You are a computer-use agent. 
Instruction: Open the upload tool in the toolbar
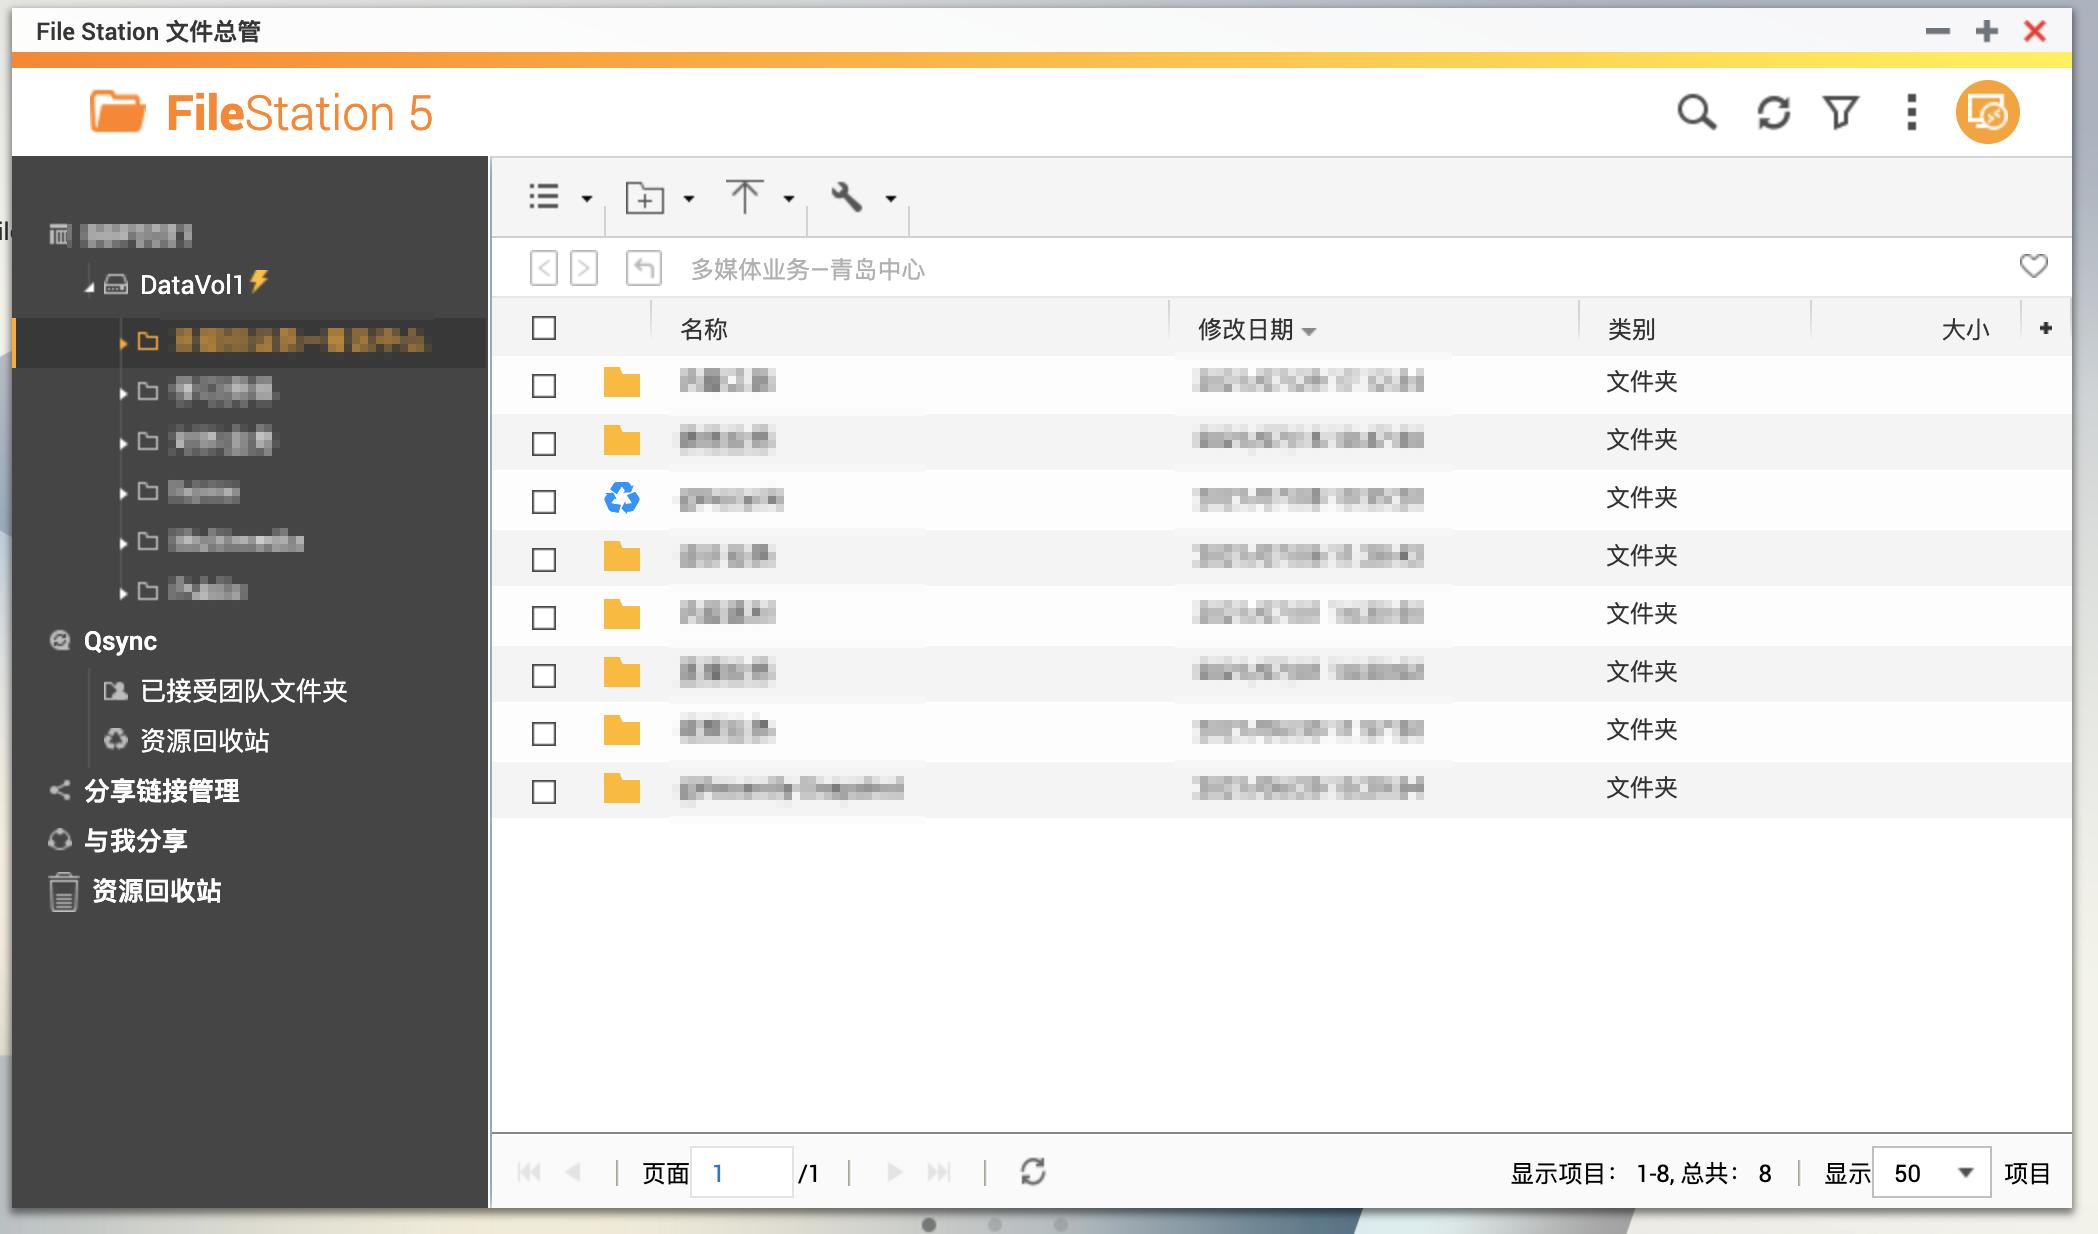coord(745,197)
